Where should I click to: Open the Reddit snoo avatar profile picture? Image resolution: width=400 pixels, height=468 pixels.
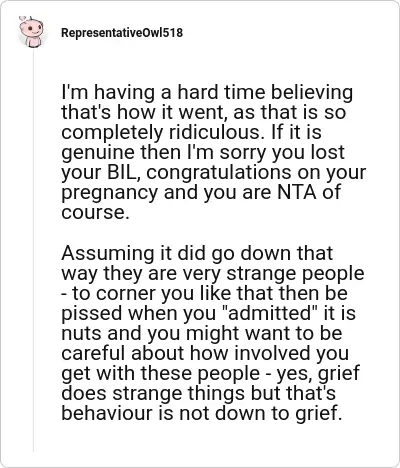point(31,32)
